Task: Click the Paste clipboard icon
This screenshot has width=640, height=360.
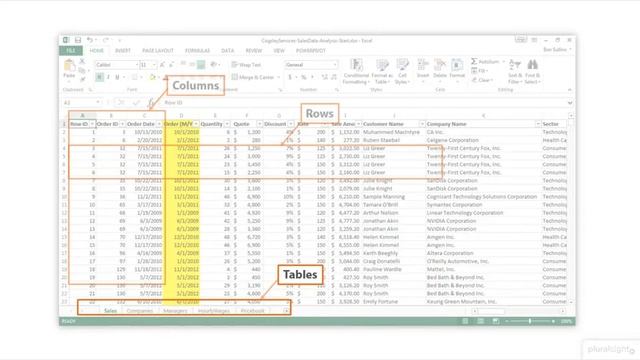Action: point(69,66)
